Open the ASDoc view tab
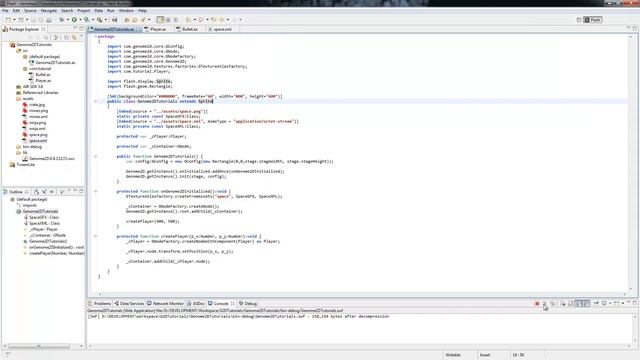The width and height of the screenshot is (640, 360). [x=196, y=304]
